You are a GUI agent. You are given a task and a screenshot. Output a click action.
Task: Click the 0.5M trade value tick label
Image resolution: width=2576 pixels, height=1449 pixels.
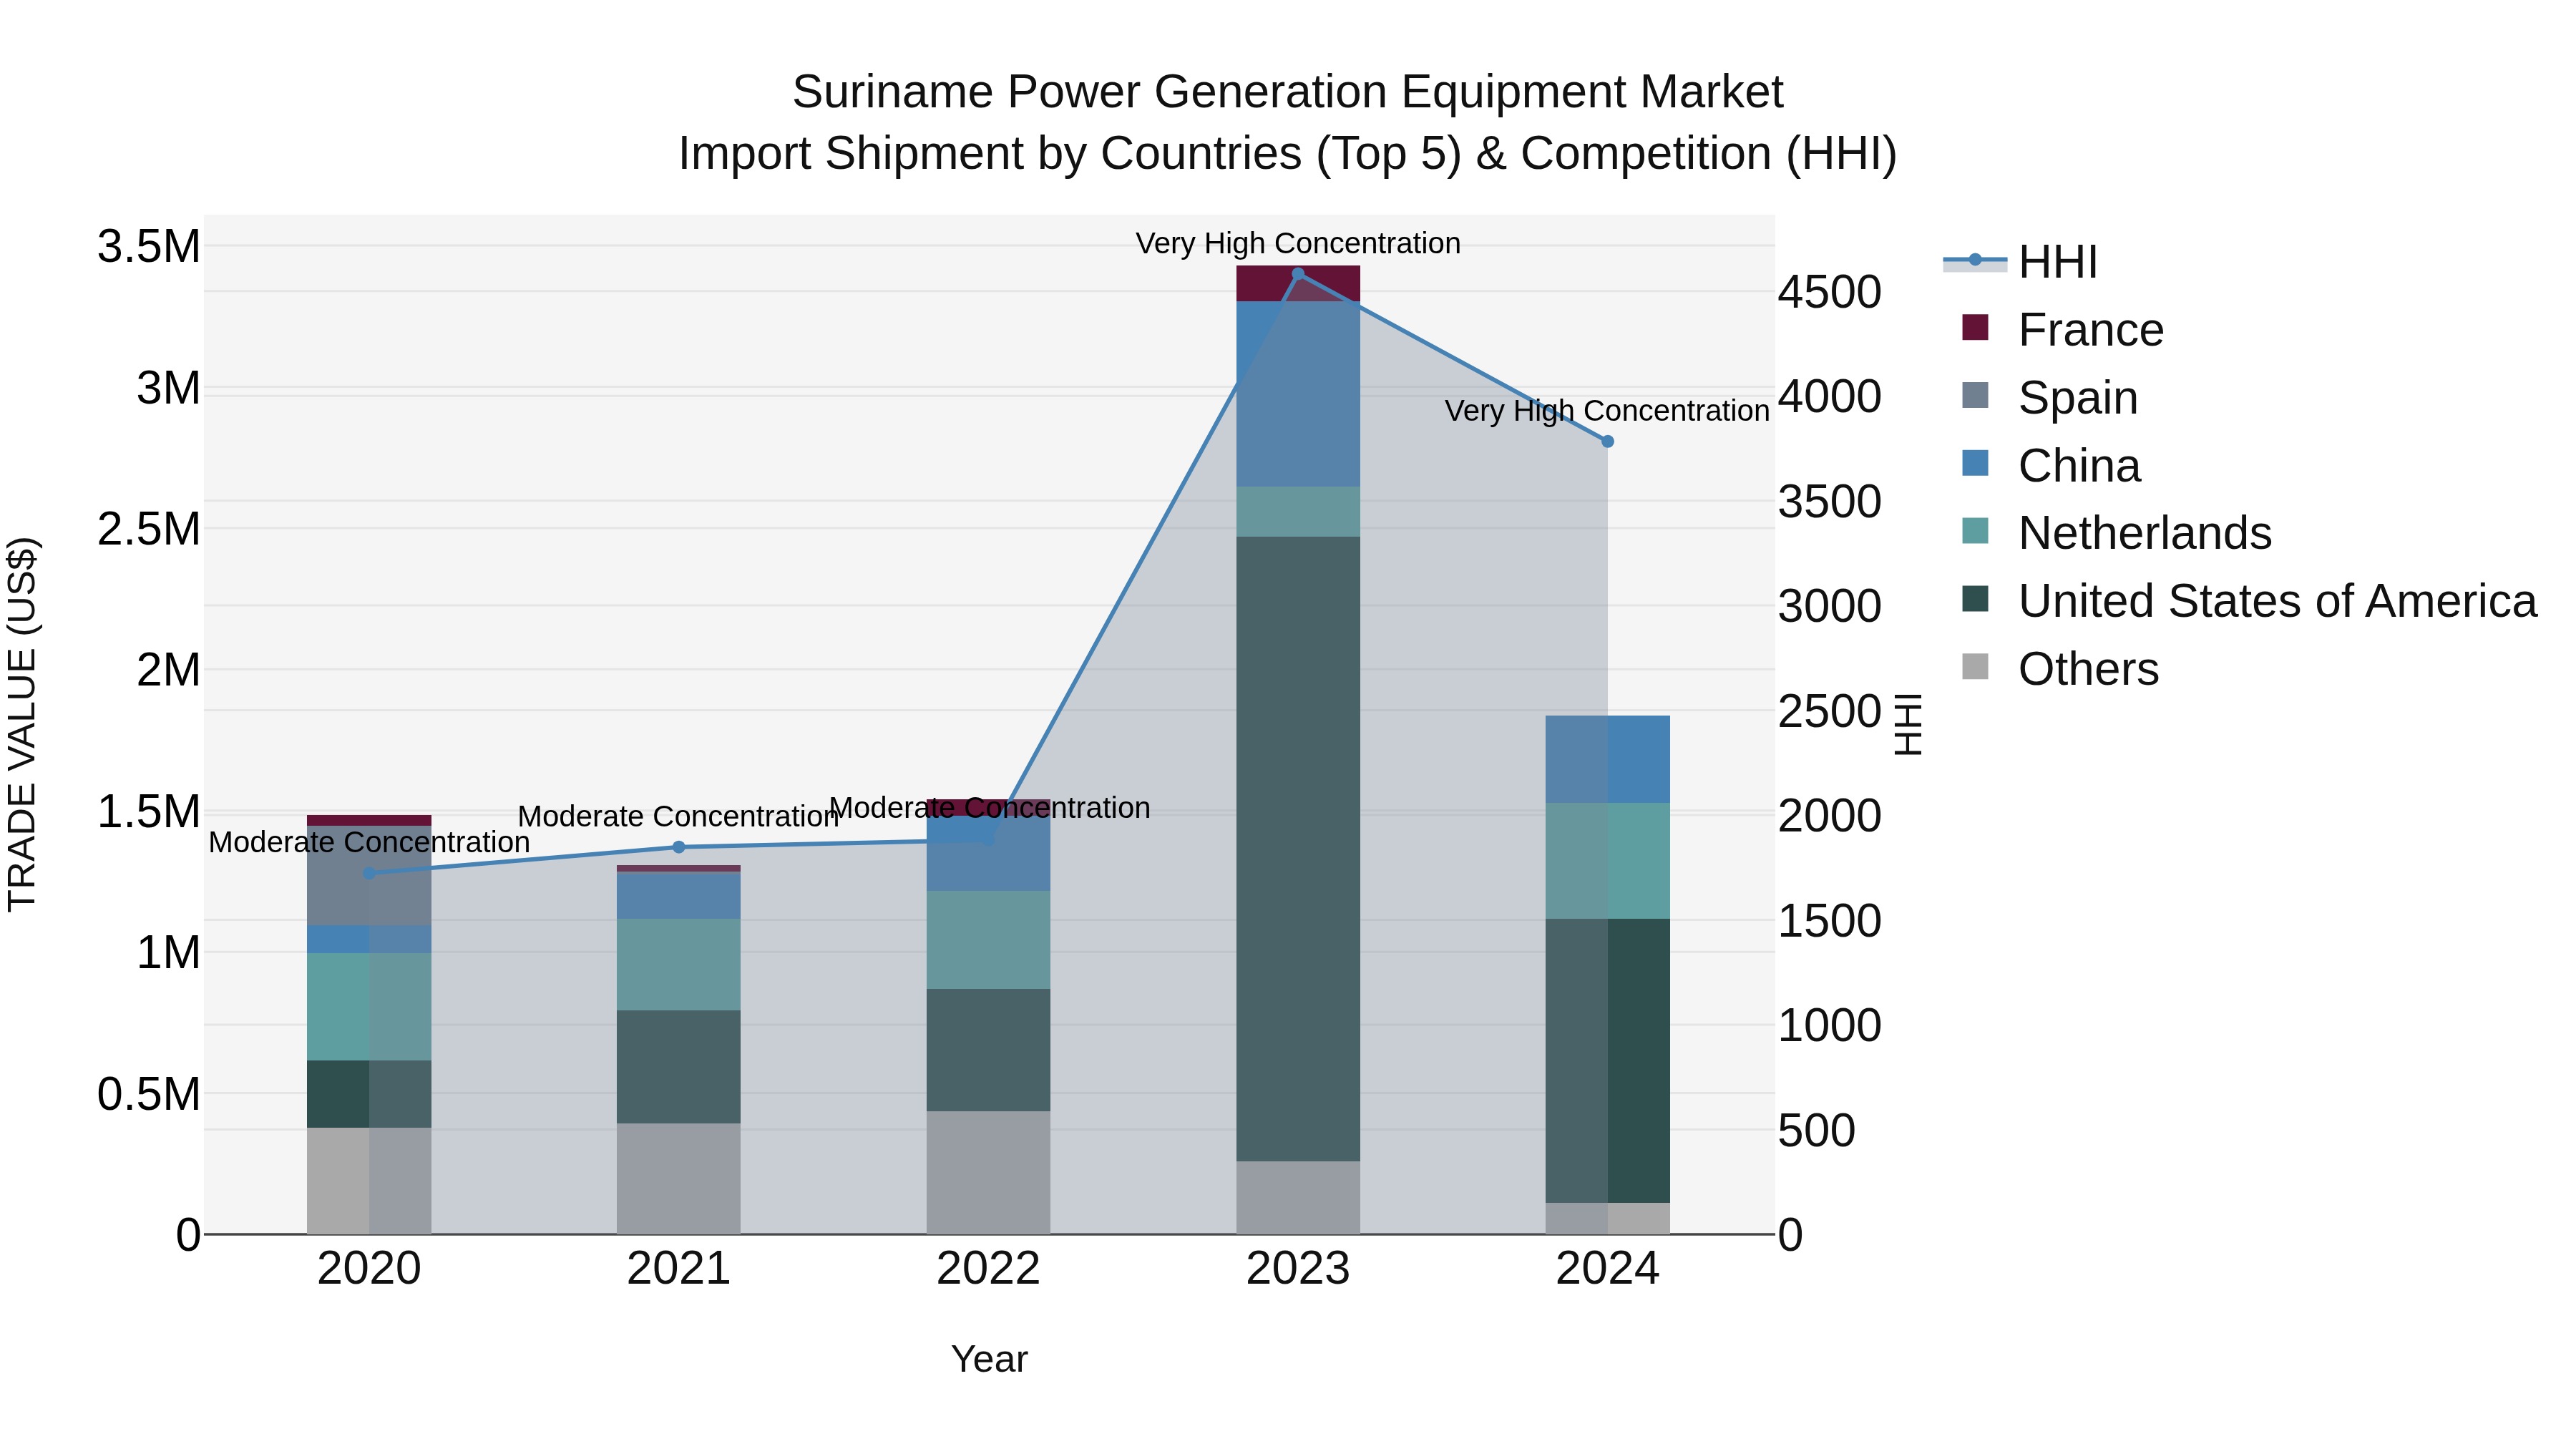(149, 1094)
